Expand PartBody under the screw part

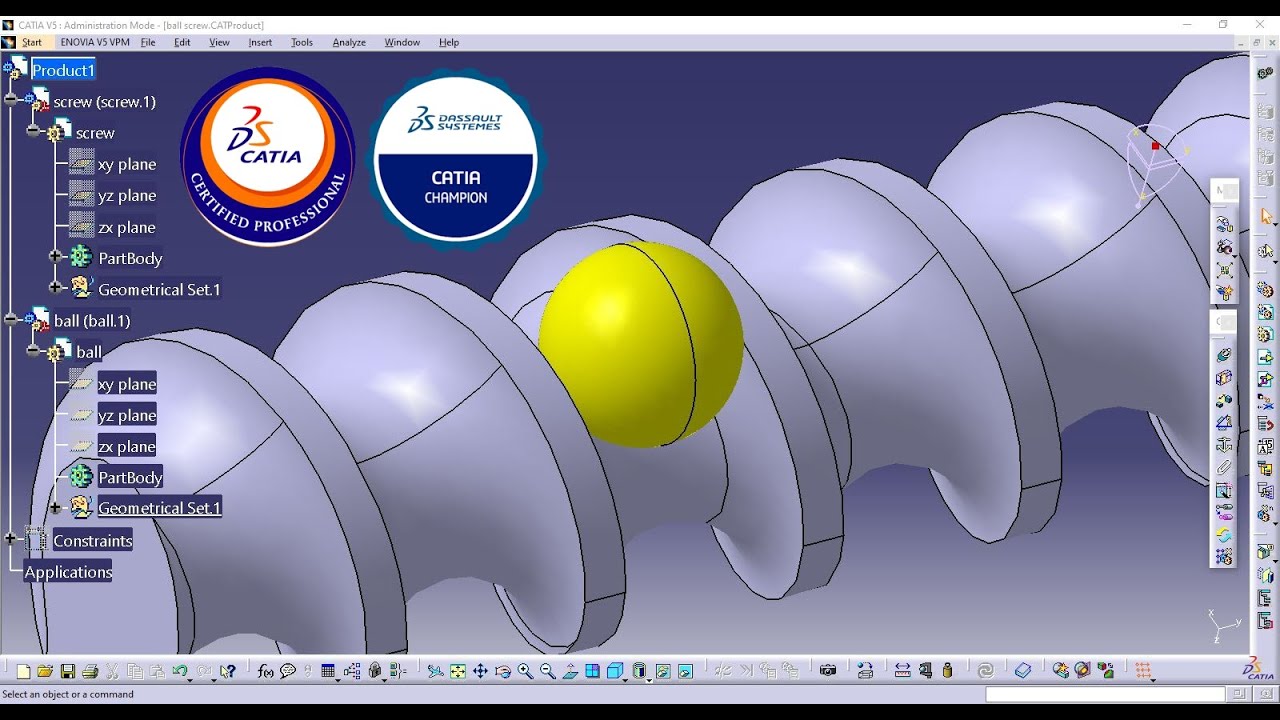(x=55, y=257)
